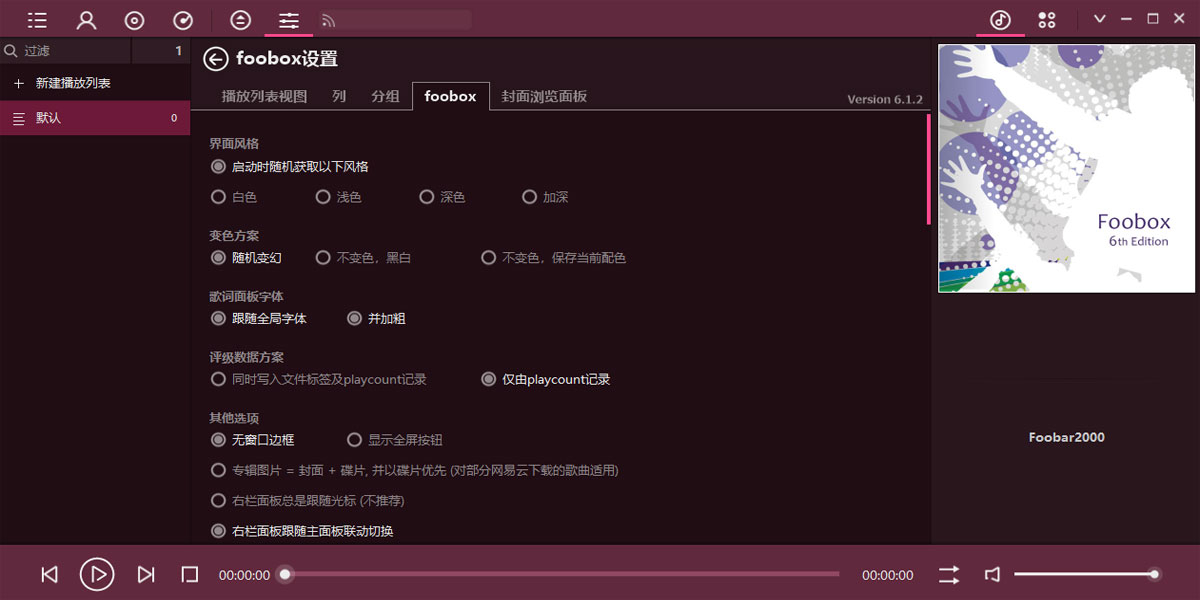Click the back arrow on foobox设置 page
The width and height of the screenshot is (1200, 600).
coord(216,59)
